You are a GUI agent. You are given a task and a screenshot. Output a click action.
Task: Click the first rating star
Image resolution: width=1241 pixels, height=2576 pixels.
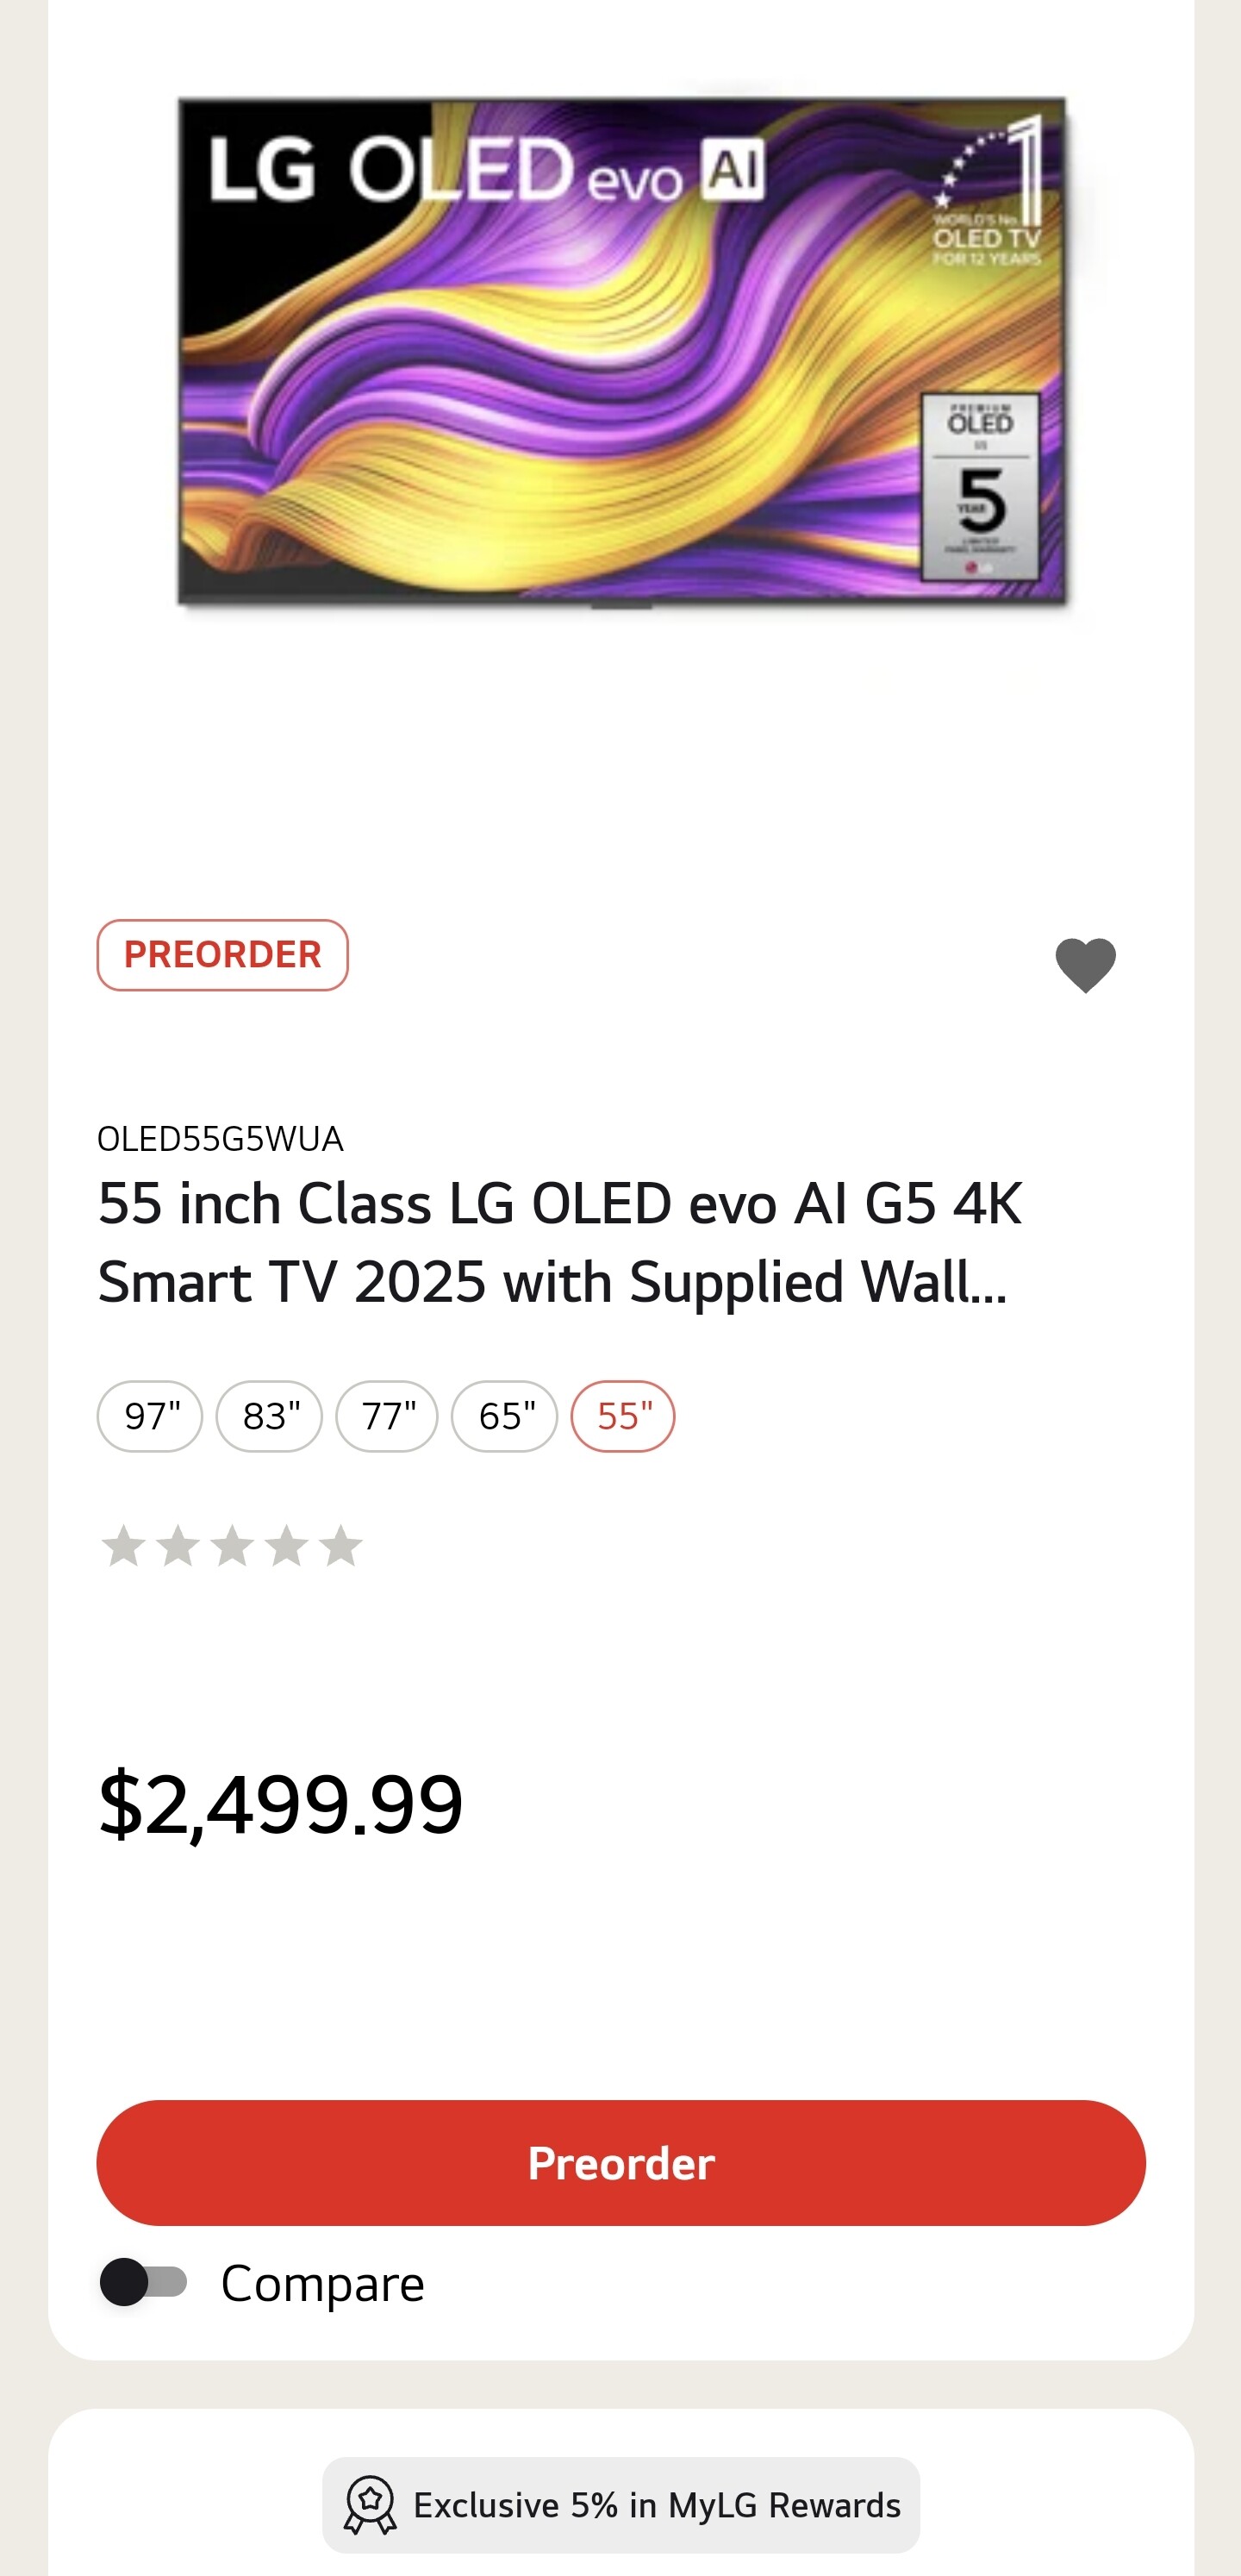(124, 1546)
